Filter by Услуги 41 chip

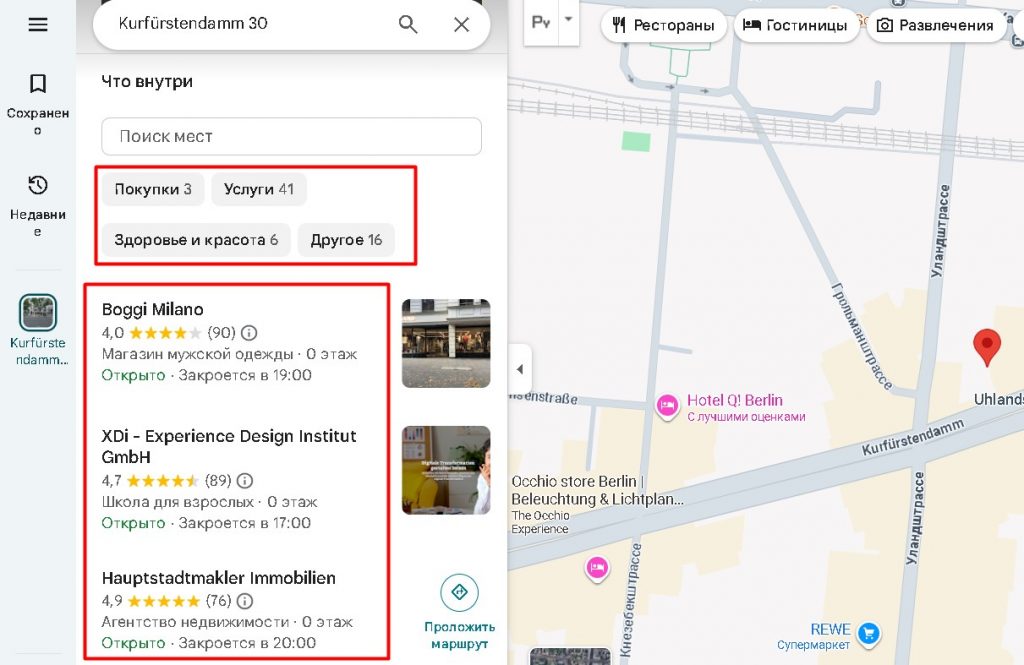[x=259, y=189]
